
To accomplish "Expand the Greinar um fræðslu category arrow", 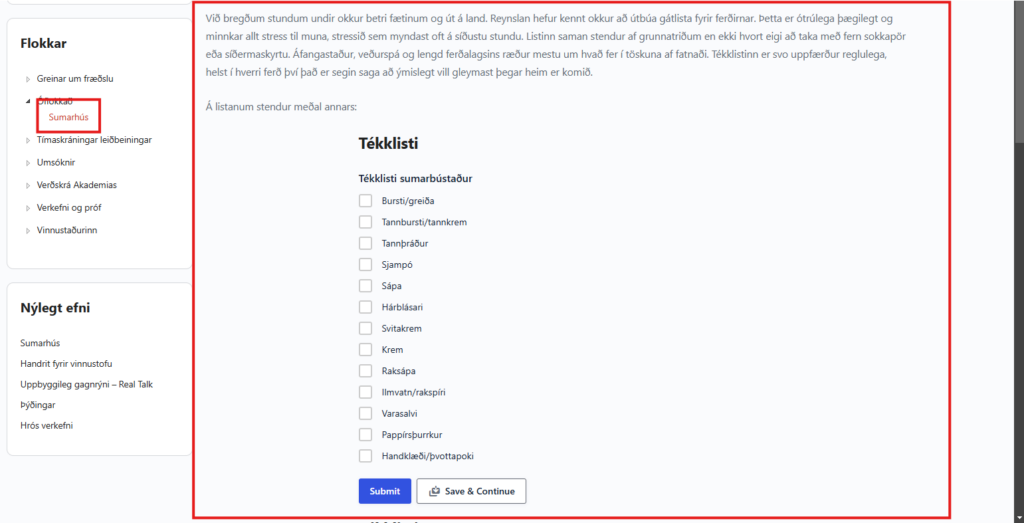I will tap(28, 79).
